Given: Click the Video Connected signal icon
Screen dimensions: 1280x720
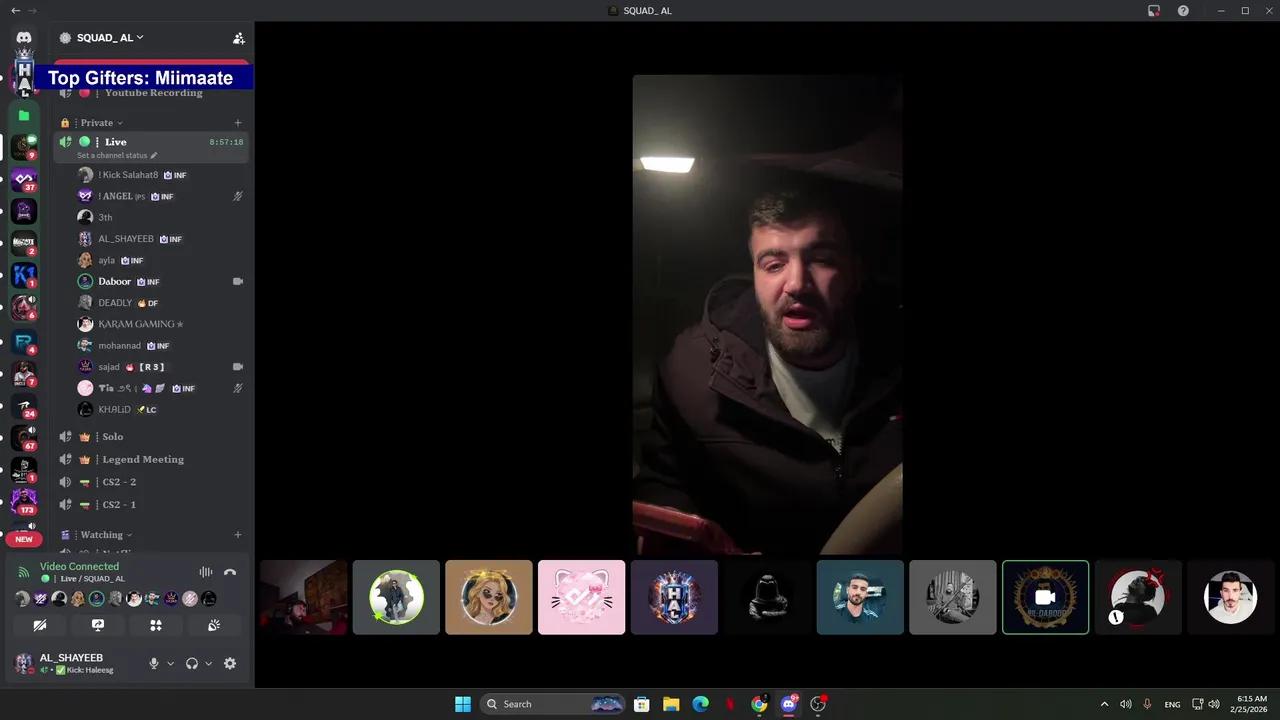Looking at the screenshot, I should pos(24,572).
